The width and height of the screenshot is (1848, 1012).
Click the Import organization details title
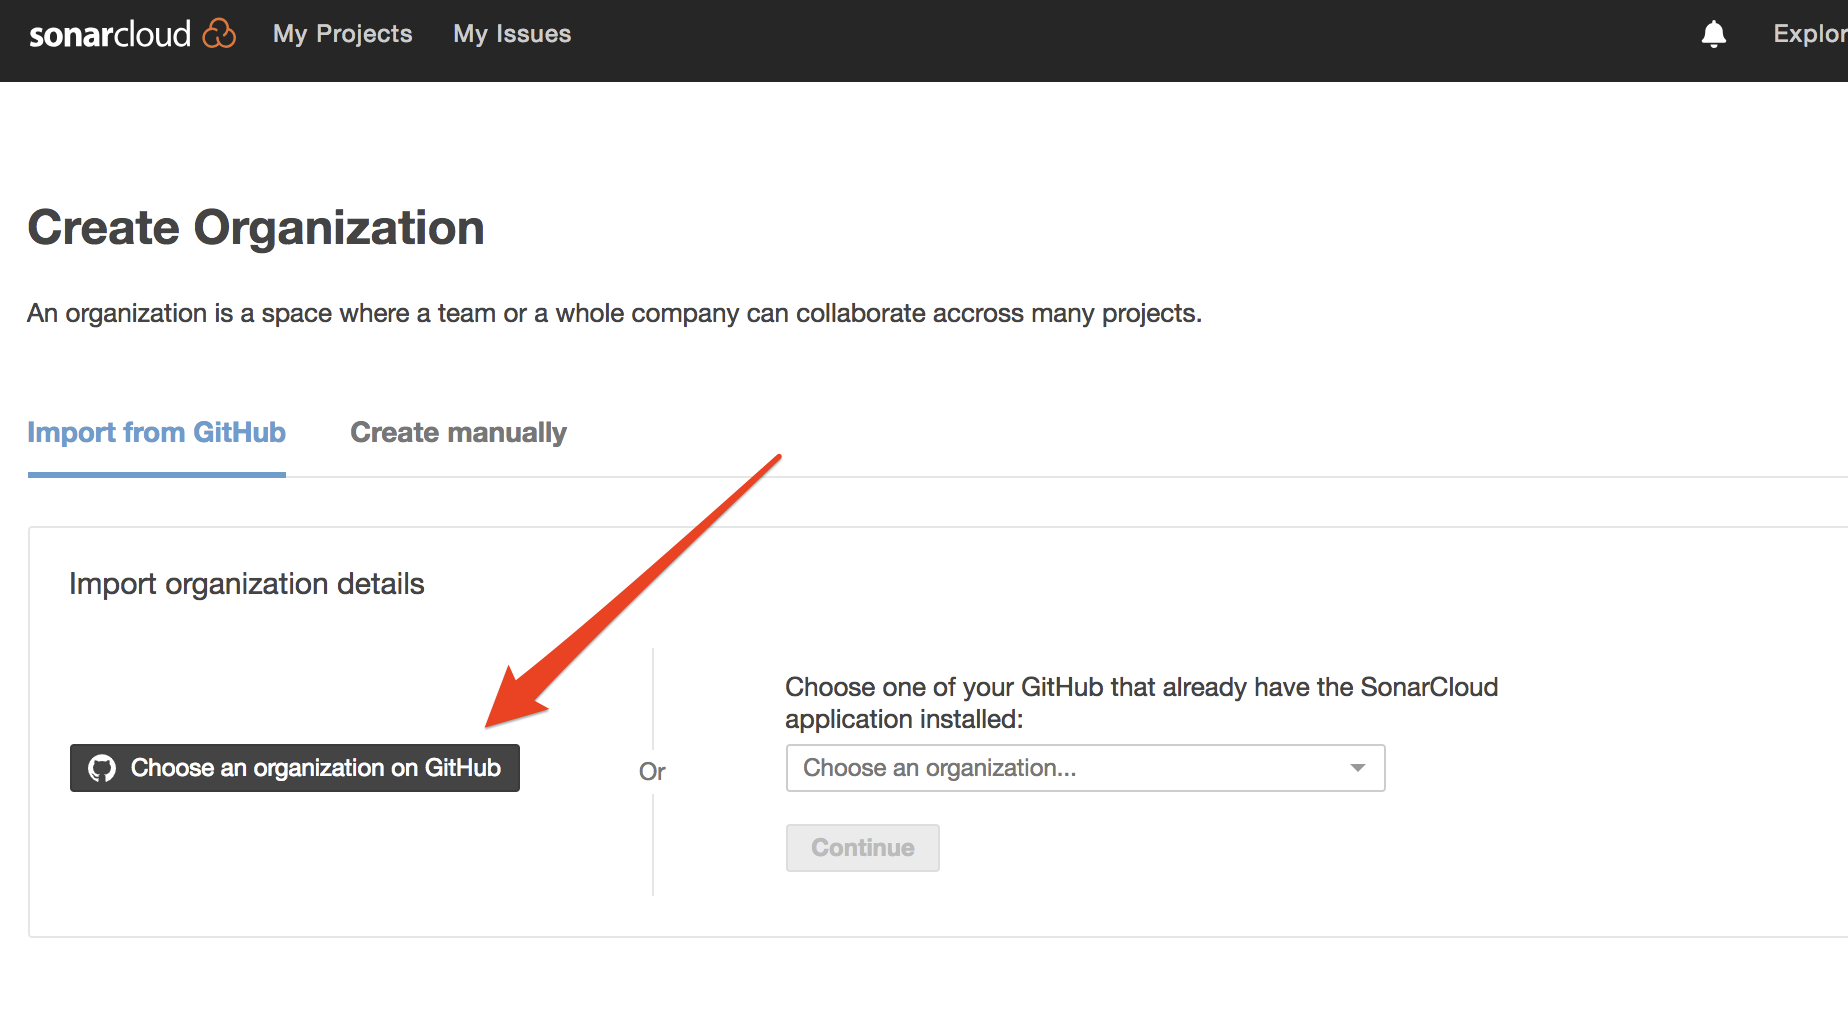pyautogui.click(x=247, y=584)
